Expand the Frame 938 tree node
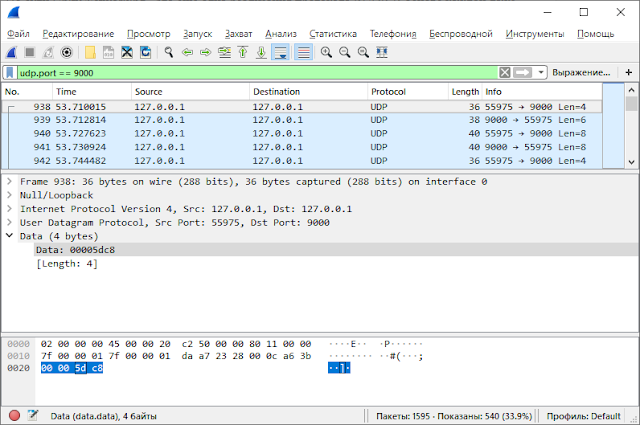Screen dimensions: 640x425 tap(9, 181)
